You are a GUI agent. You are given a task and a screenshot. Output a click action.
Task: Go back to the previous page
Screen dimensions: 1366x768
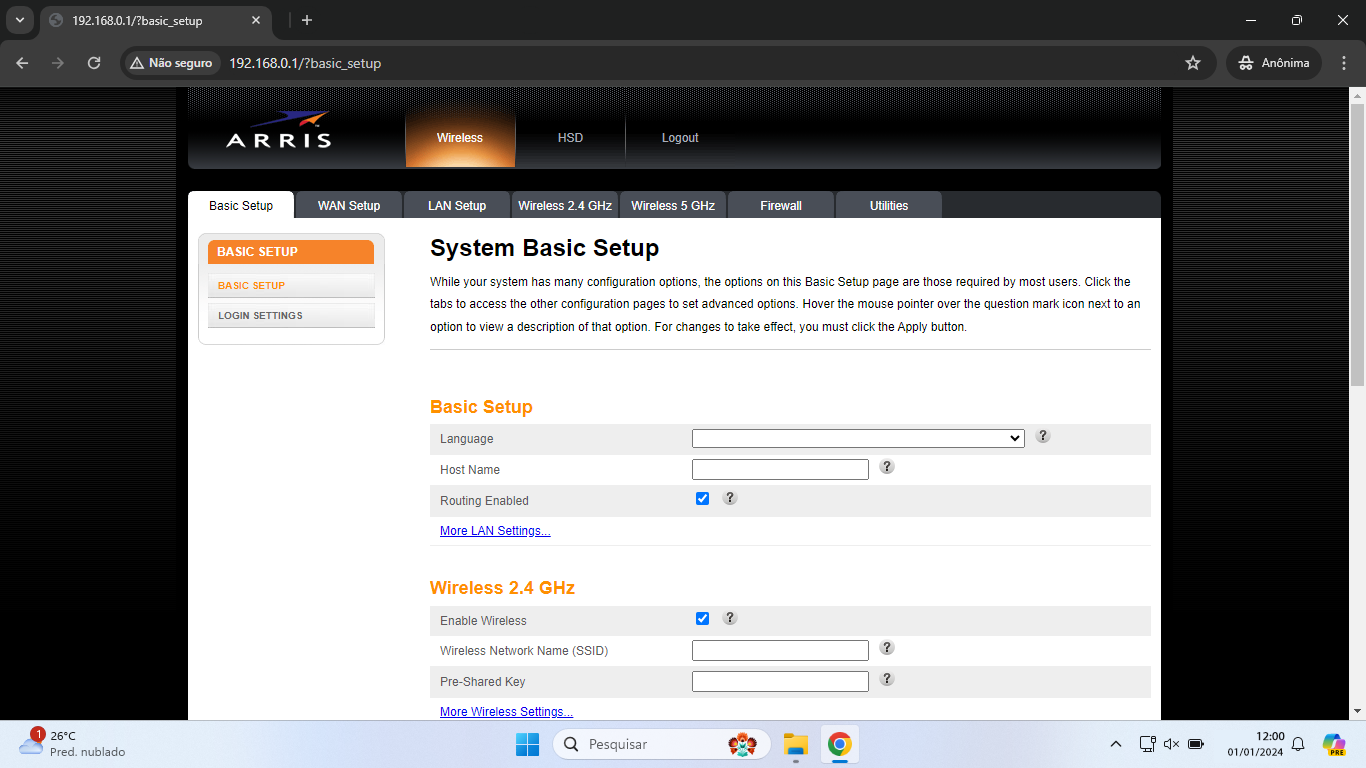[x=23, y=63]
